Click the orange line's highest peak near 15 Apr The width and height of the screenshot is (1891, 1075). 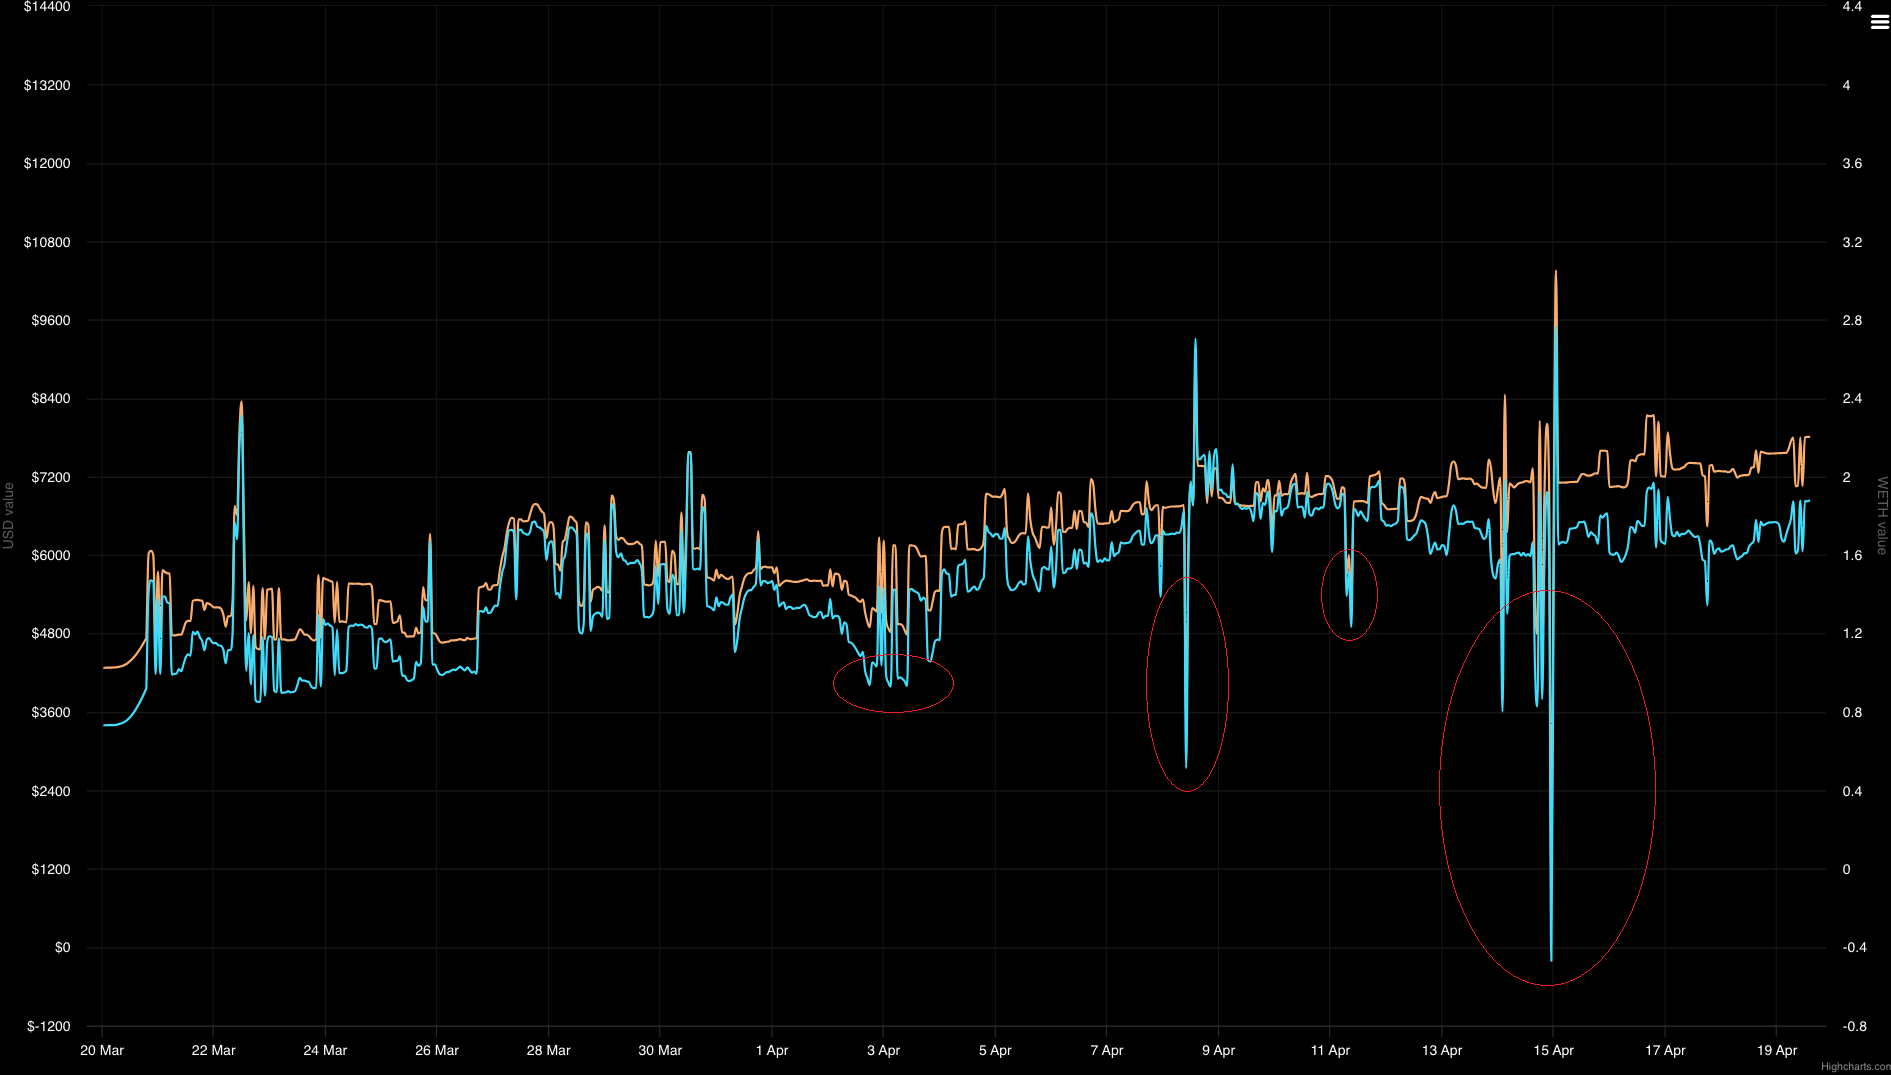click(x=1555, y=271)
